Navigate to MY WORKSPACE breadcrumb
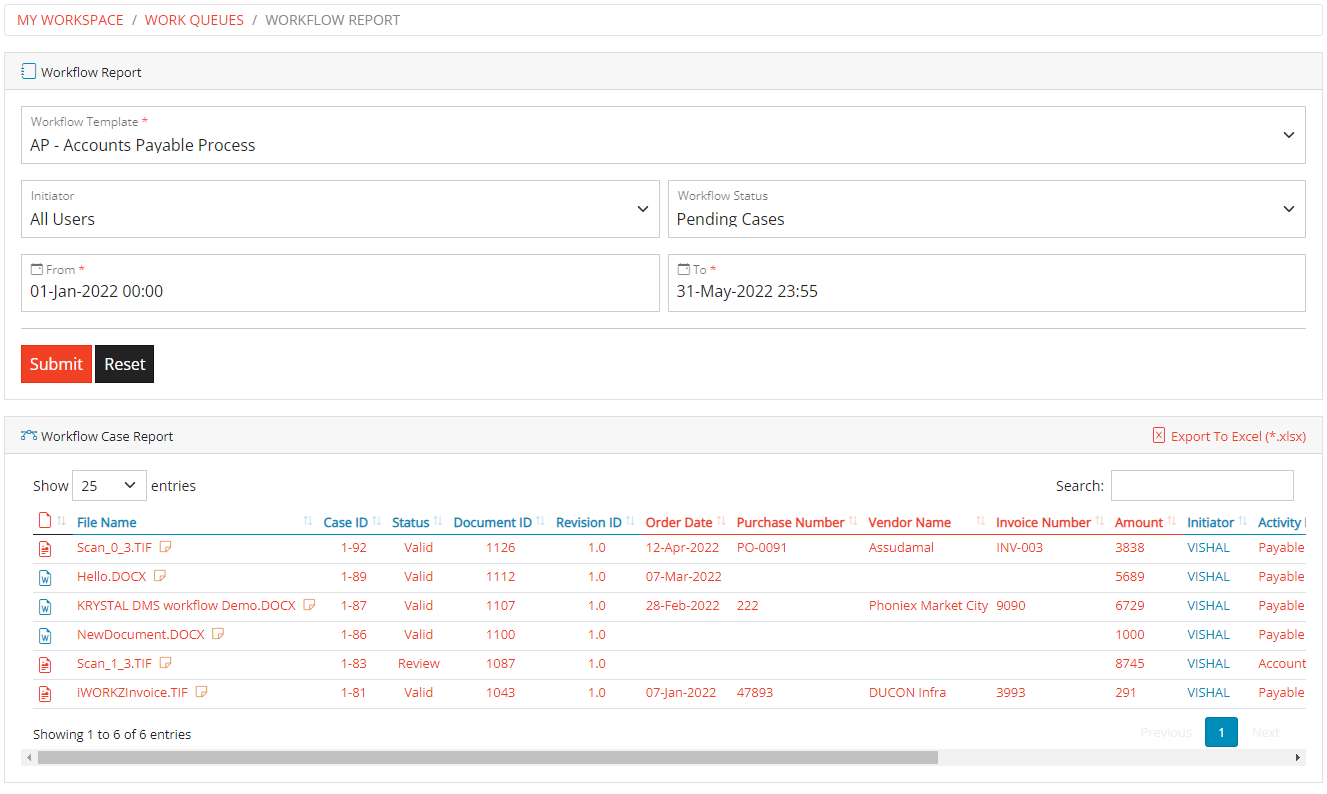 click(69, 19)
